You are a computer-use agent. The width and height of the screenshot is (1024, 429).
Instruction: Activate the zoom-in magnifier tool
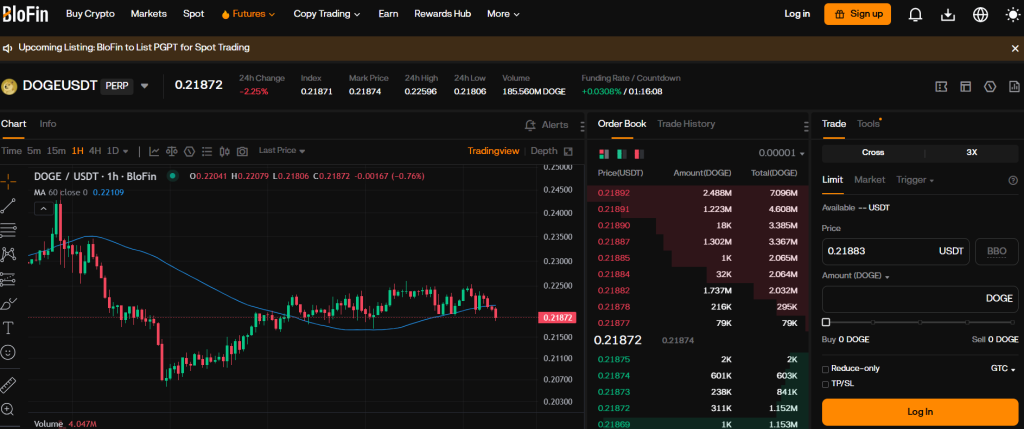8,409
